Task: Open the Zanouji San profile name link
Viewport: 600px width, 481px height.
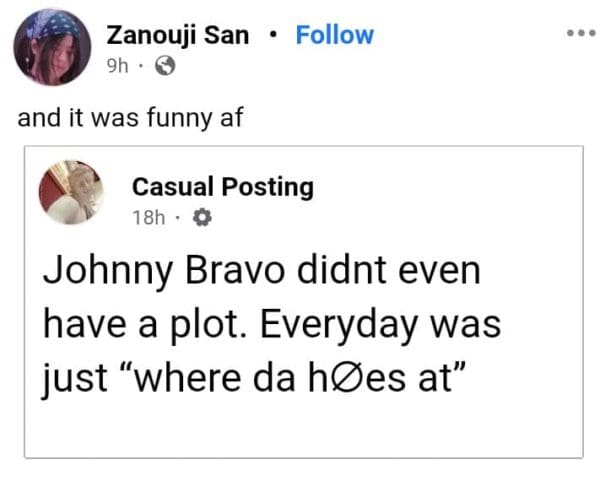Action: click(179, 35)
